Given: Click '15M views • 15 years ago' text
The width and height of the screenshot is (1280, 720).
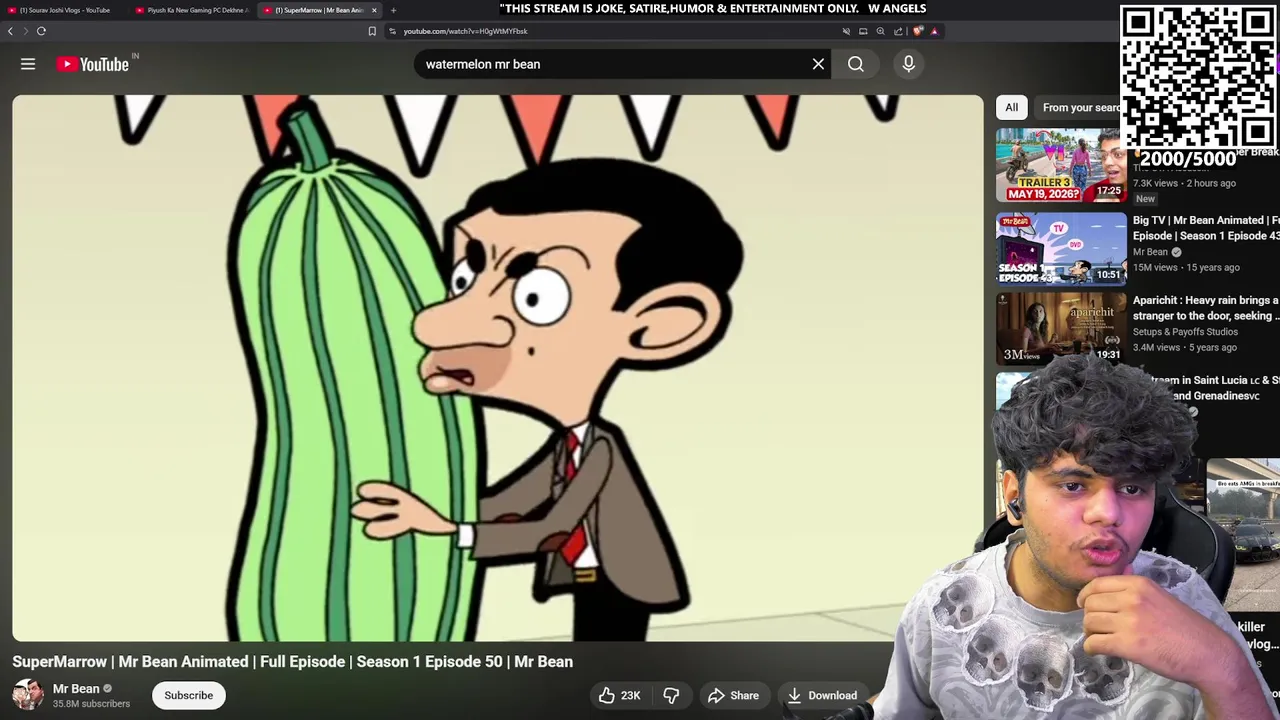Looking at the screenshot, I should click(x=1186, y=268).
